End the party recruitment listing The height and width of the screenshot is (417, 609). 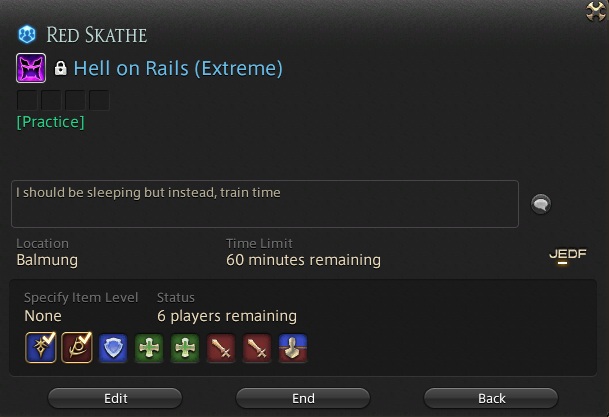303,398
